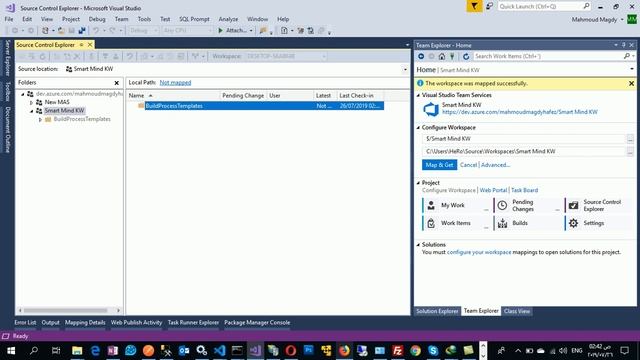Open Firefox from taskbar
The width and height of the screenshot is (640, 360).
tap(344, 351)
